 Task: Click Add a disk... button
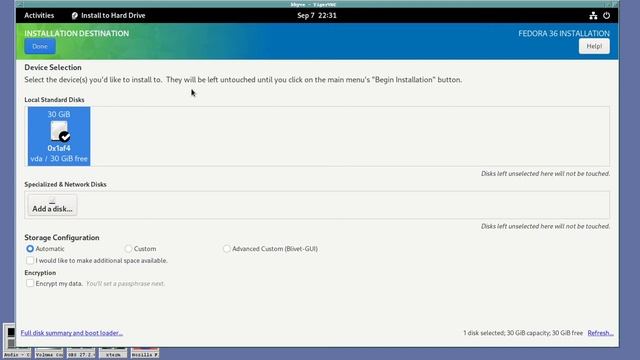[x=52, y=205]
